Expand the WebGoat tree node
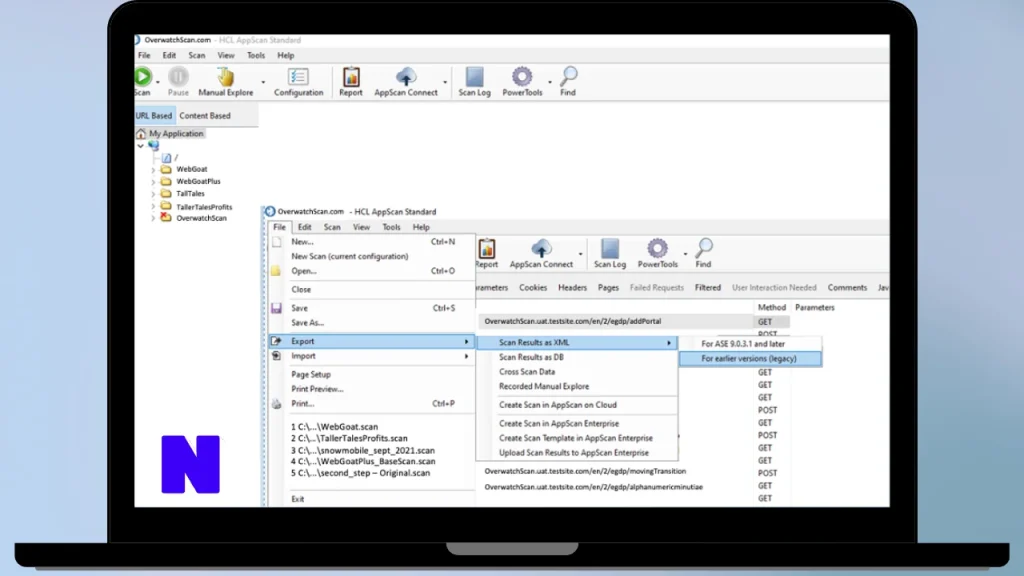 pyautogui.click(x=153, y=170)
